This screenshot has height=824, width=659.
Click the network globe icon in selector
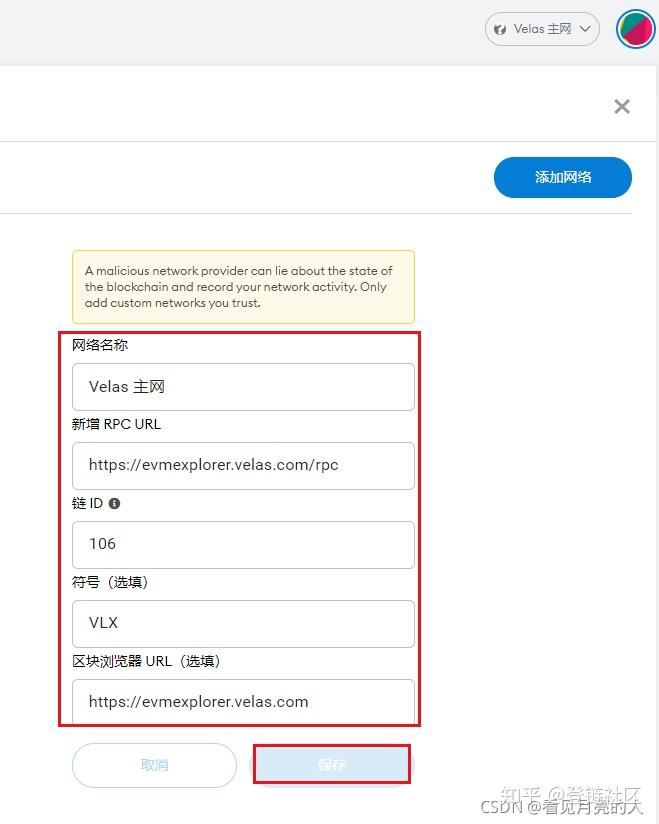(x=500, y=29)
